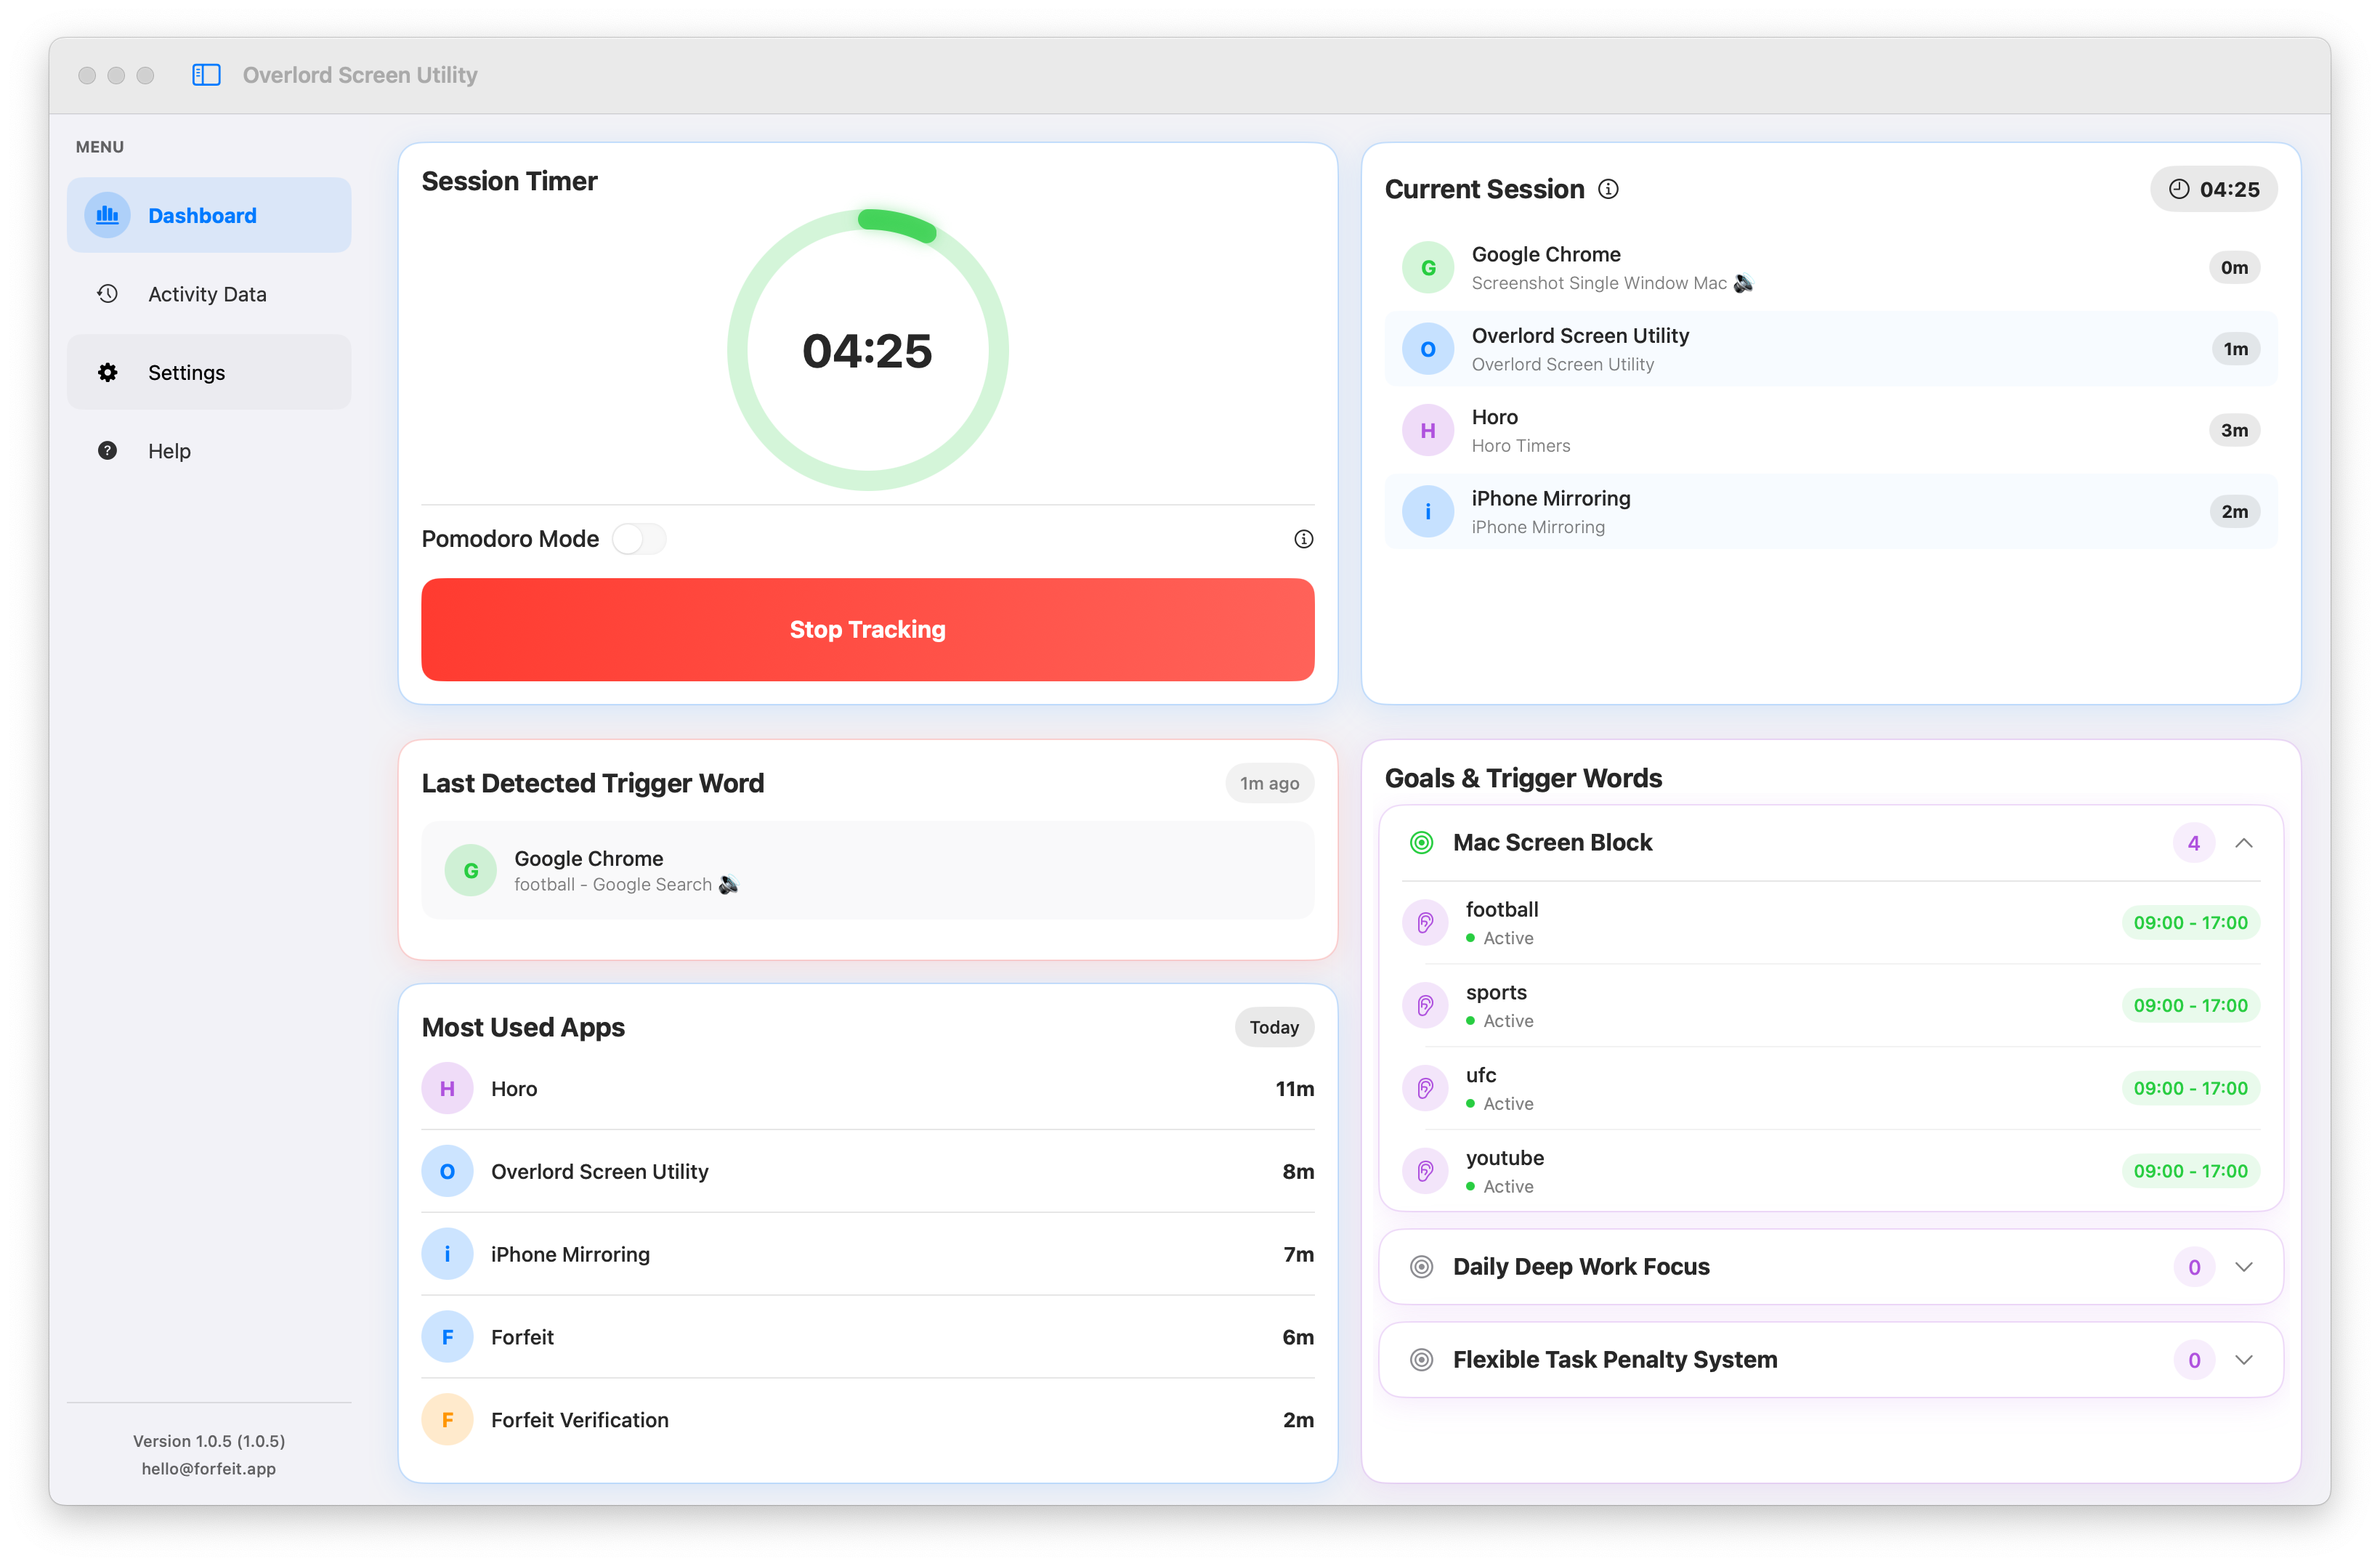The height and width of the screenshot is (1566, 2380).
Task: Open Pomodoro Mode info icon
Action: click(1303, 539)
